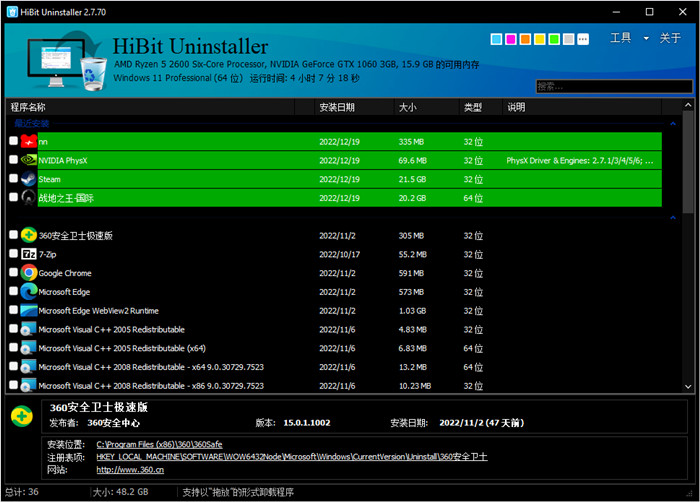Choose the magenta theme color swatch

[x=511, y=39]
